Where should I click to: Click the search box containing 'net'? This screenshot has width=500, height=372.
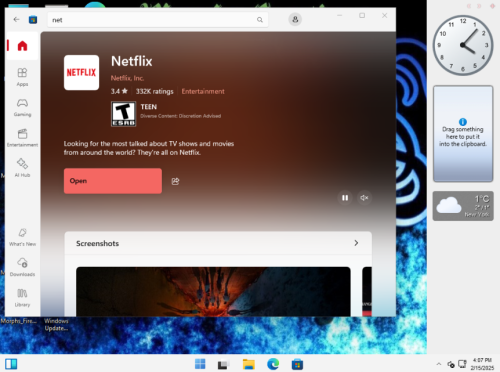tap(158, 20)
